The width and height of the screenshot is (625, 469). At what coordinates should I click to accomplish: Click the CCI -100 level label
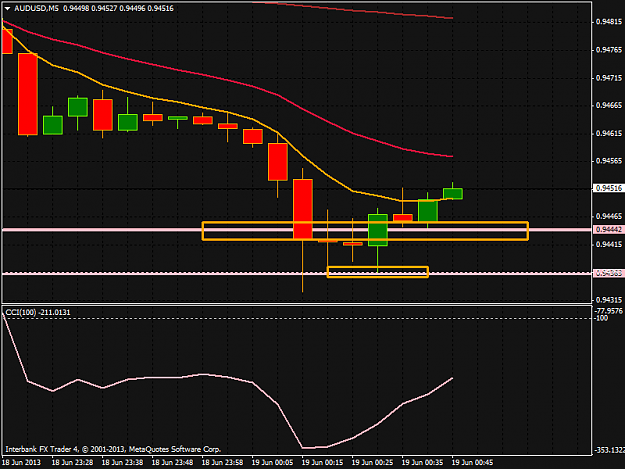(x=601, y=318)
